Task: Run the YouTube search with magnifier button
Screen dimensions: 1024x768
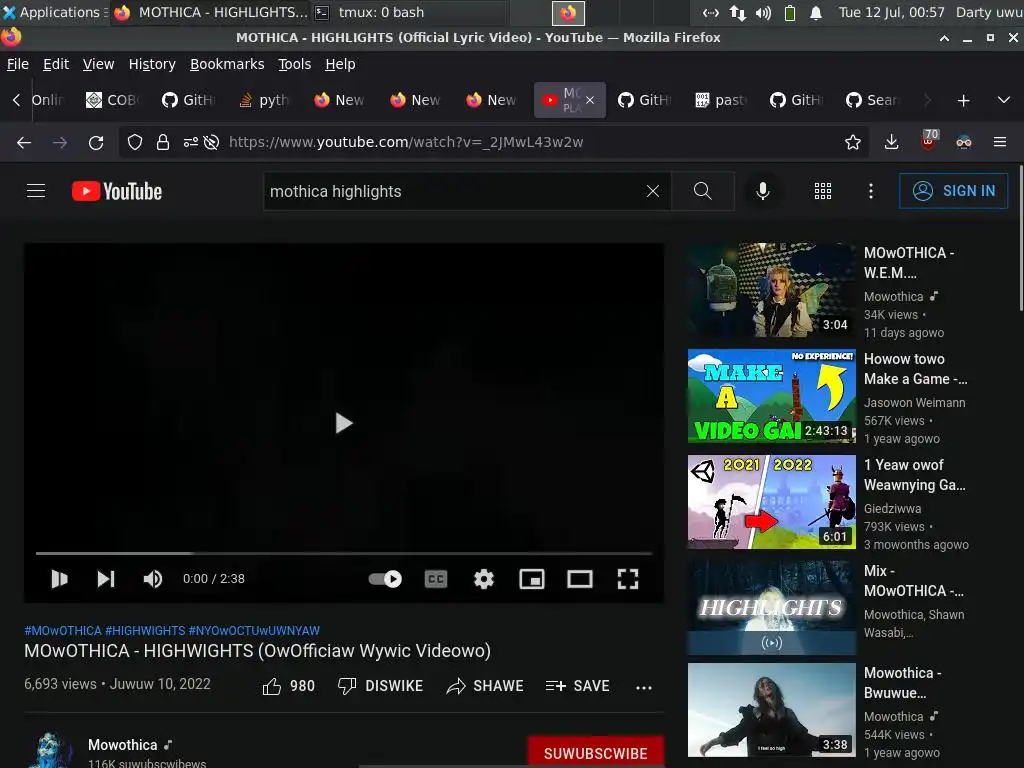Action: [703, 191]
